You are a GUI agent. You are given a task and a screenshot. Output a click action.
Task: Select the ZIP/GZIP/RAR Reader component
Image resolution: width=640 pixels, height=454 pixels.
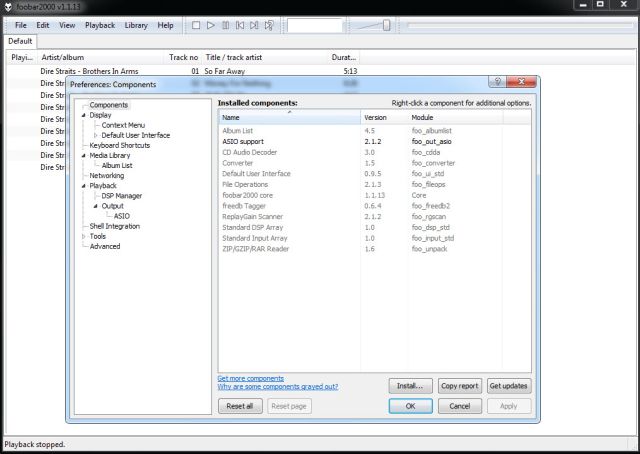(x=374, y=249)
